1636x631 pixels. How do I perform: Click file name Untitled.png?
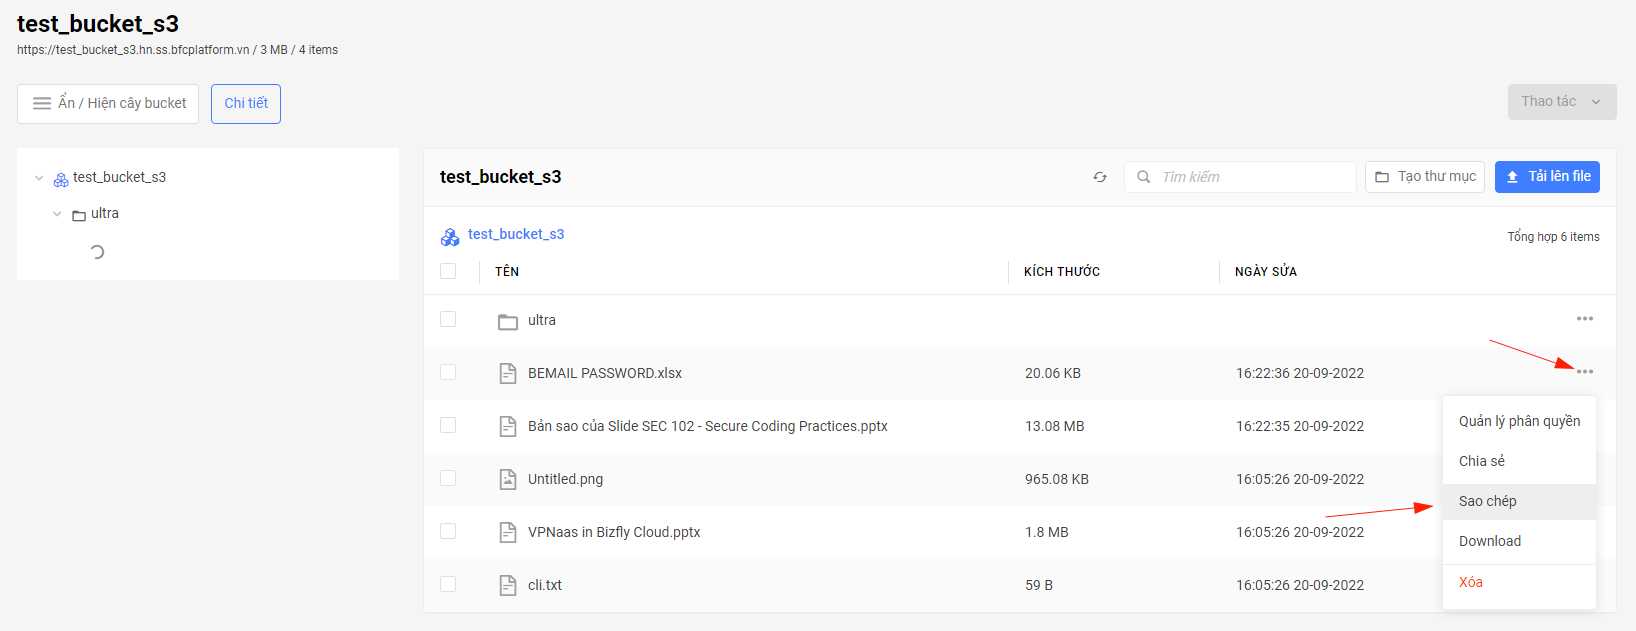tap(566, 479)
